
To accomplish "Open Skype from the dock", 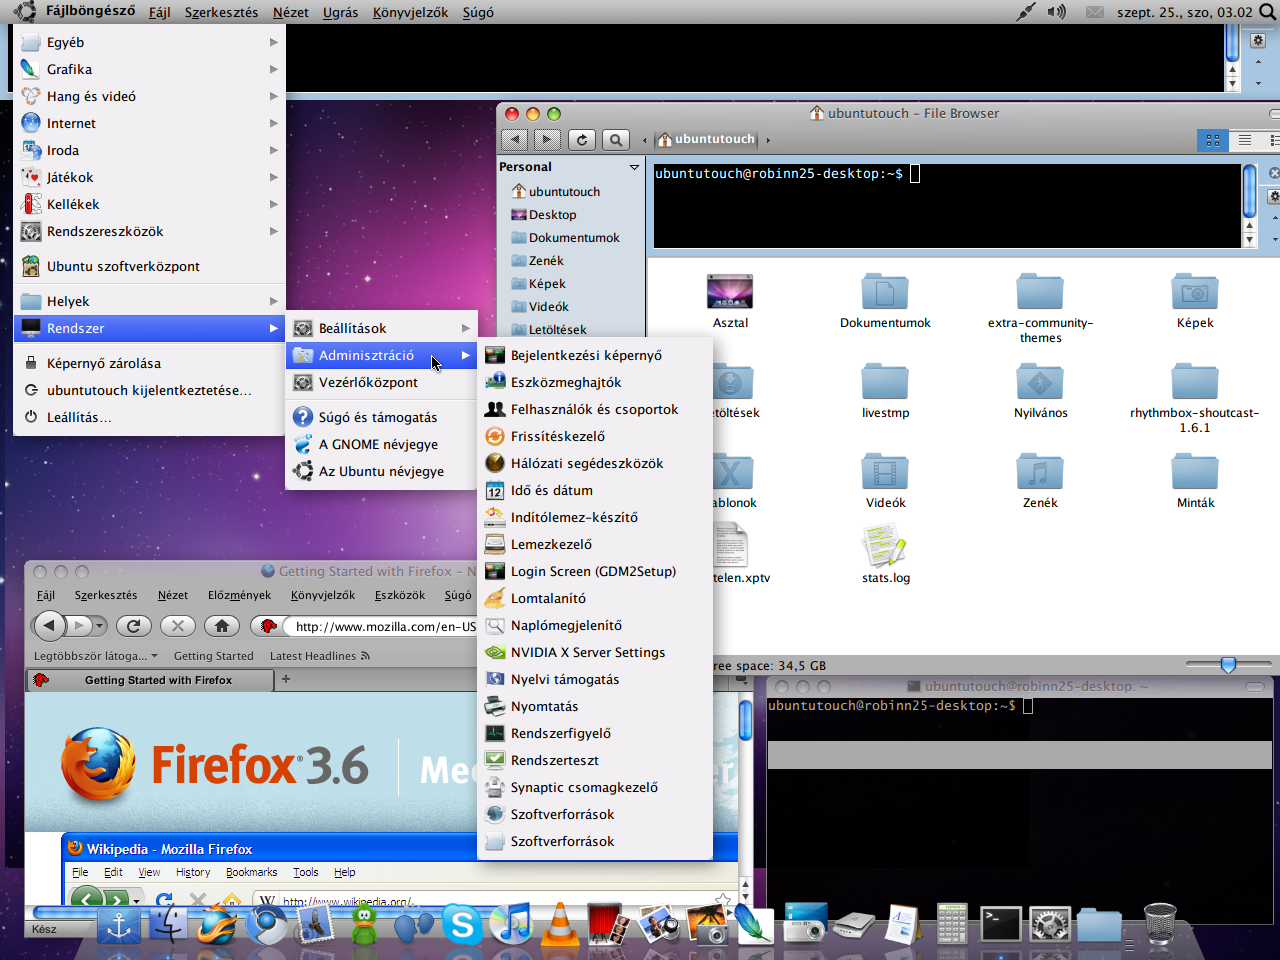I will click(x=462, y=923).
